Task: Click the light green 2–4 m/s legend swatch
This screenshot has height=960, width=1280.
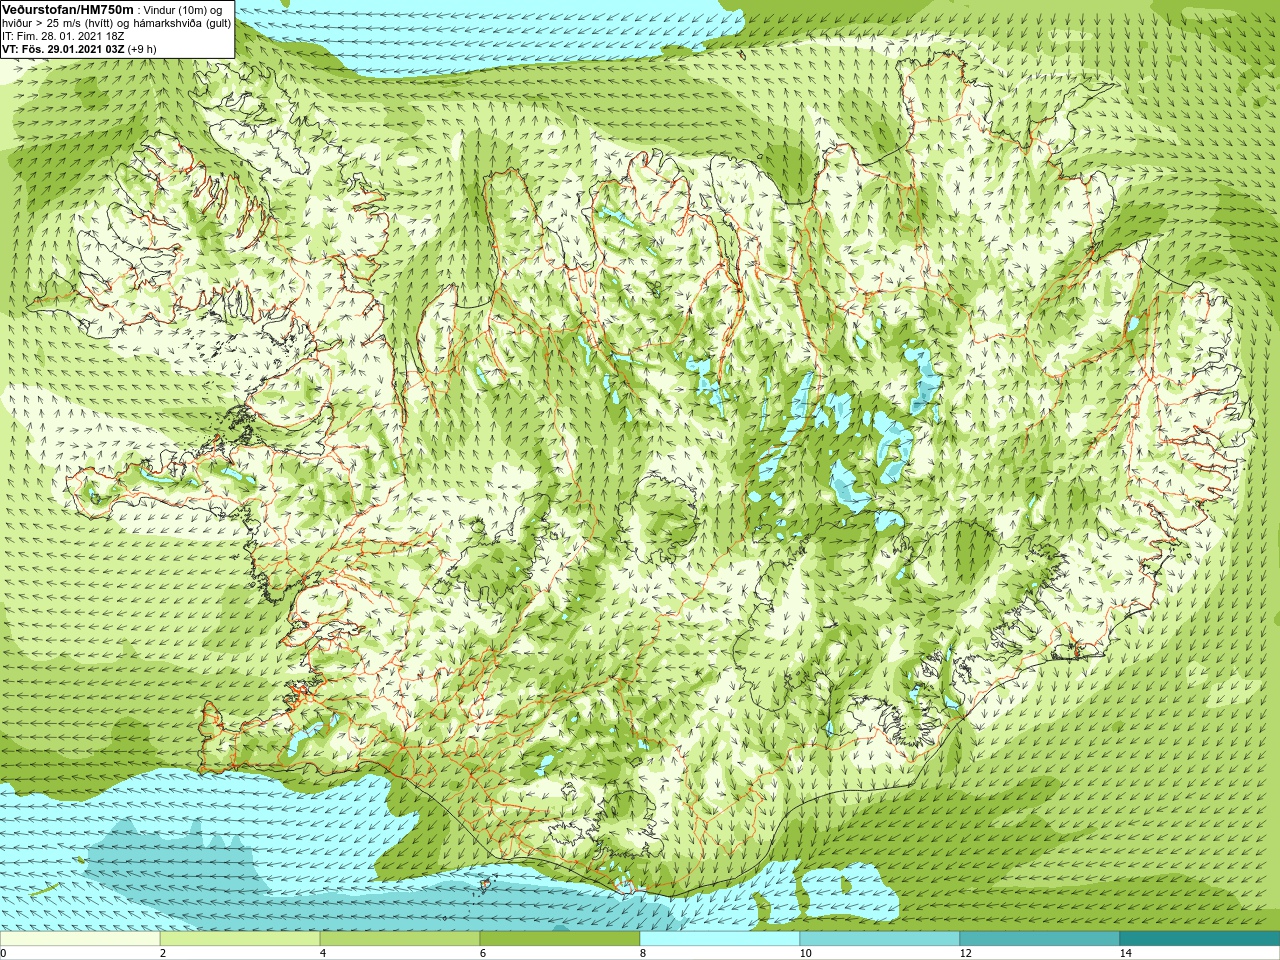Action: coord(240,939)
